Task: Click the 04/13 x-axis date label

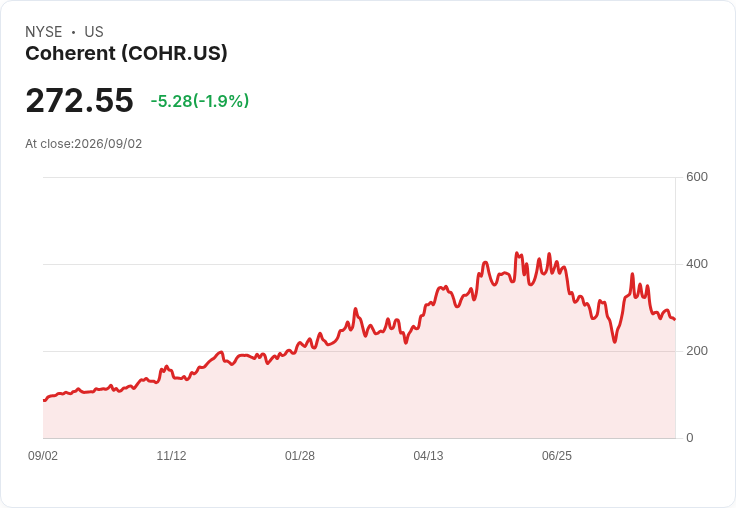Action: (x=428, y=455)
